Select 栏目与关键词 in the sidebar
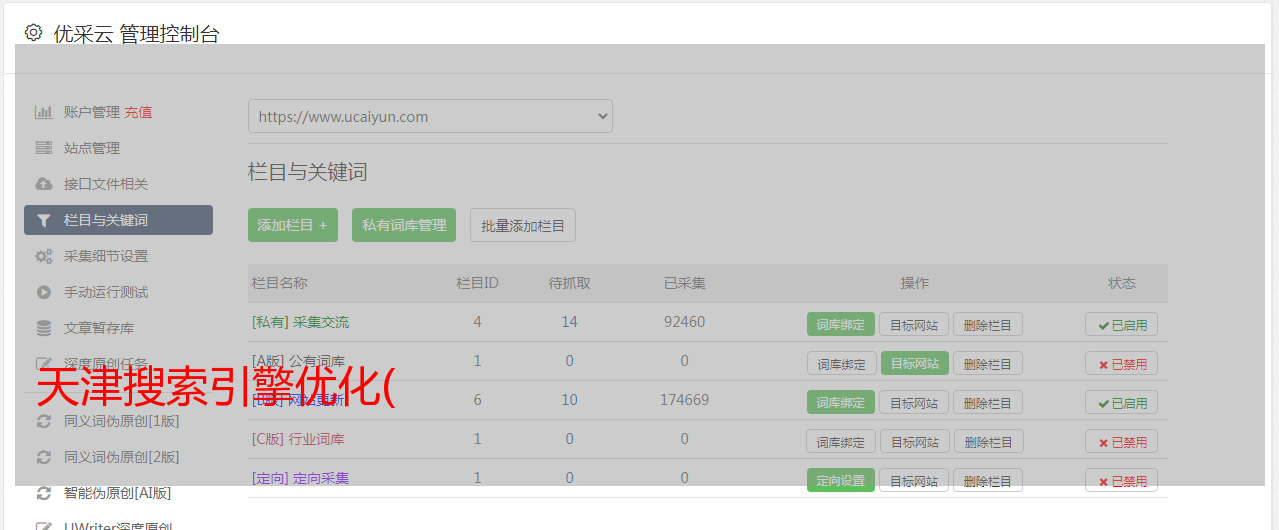 pyautogui.click(x=118, y=220)
